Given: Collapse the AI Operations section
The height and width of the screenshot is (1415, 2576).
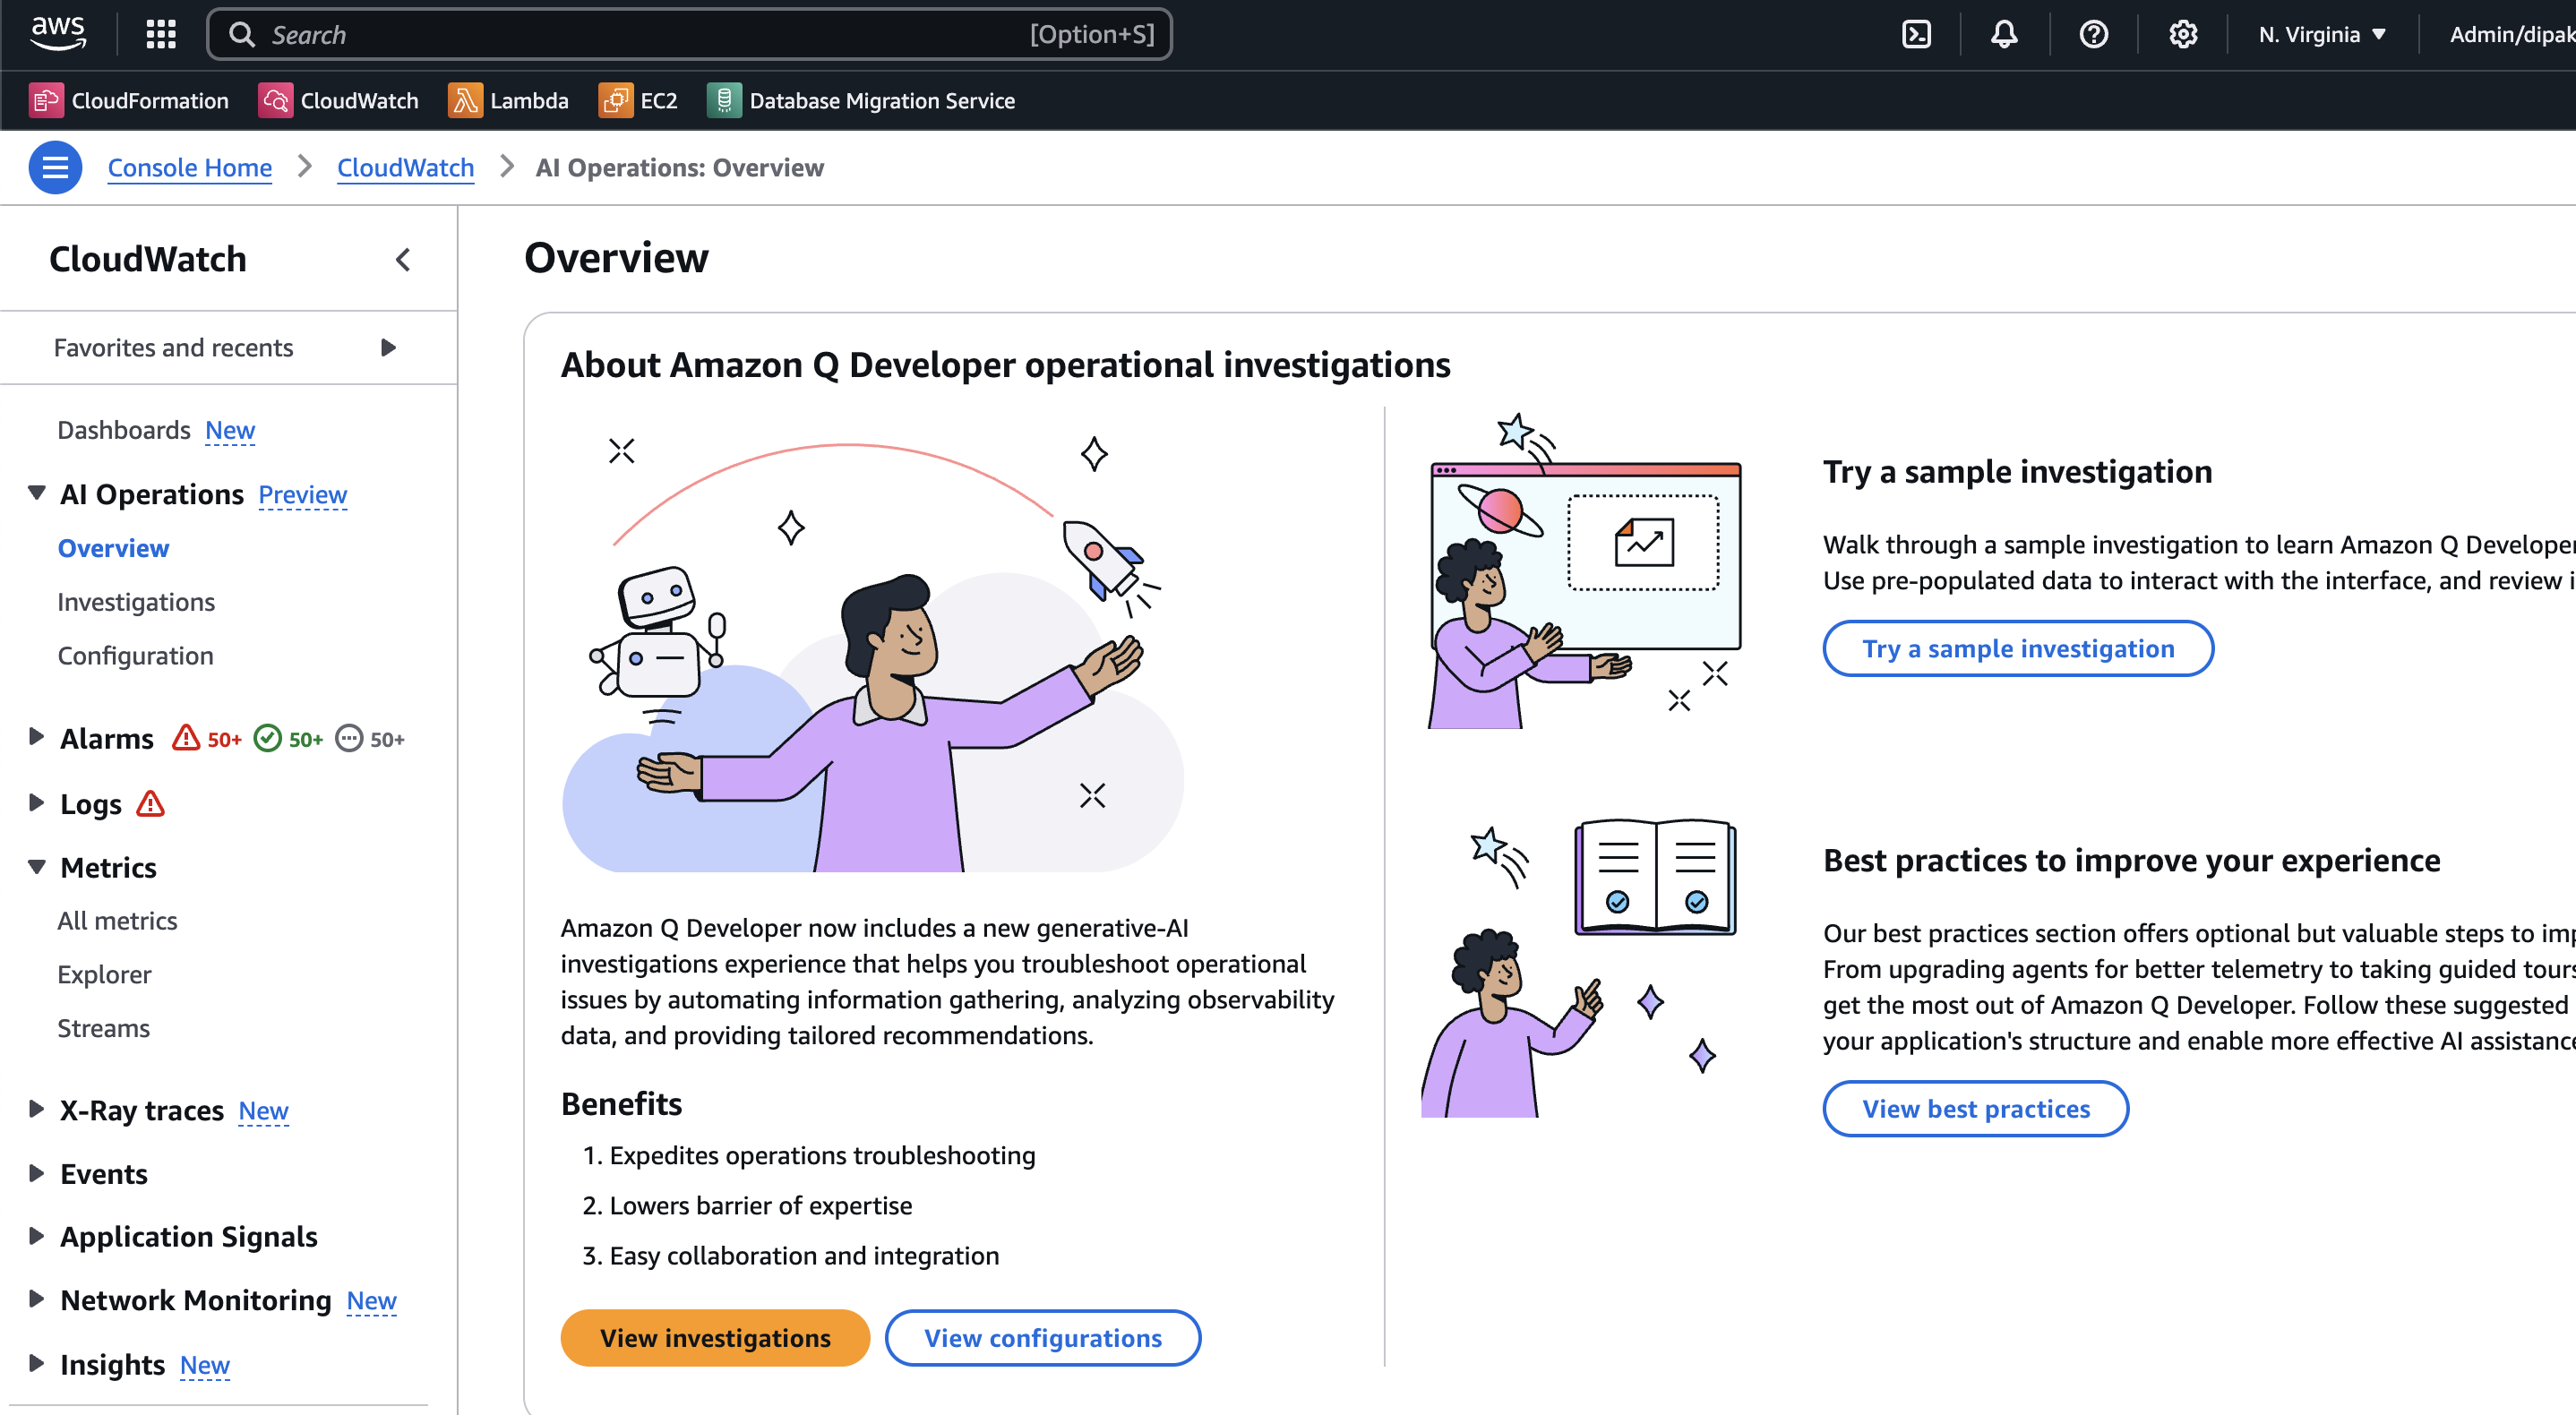Looking at the screenshot, I should click(37, 493).
